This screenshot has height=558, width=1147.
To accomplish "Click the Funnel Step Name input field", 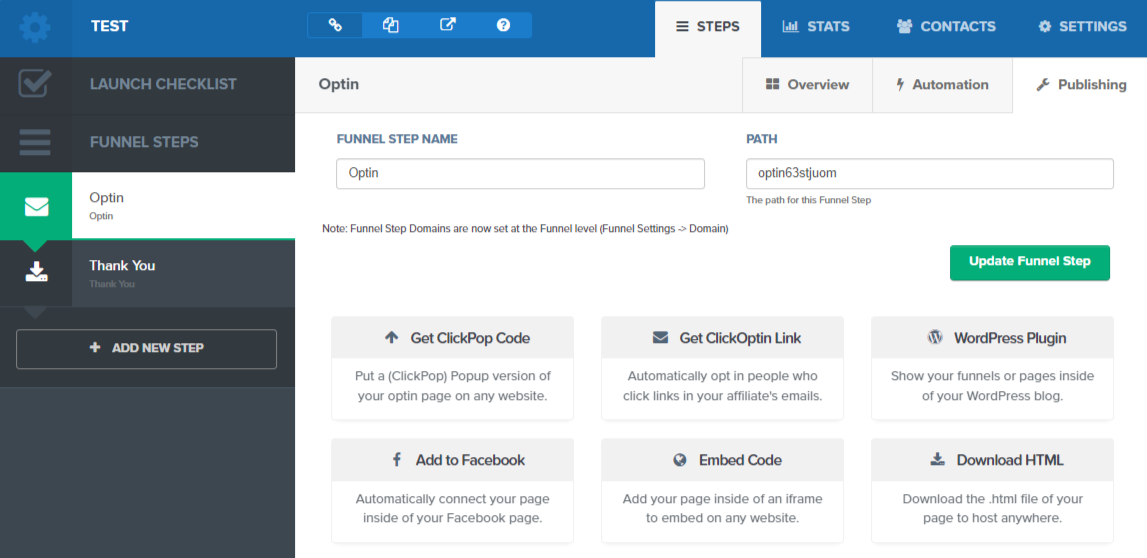I will (x=520, y=174).
